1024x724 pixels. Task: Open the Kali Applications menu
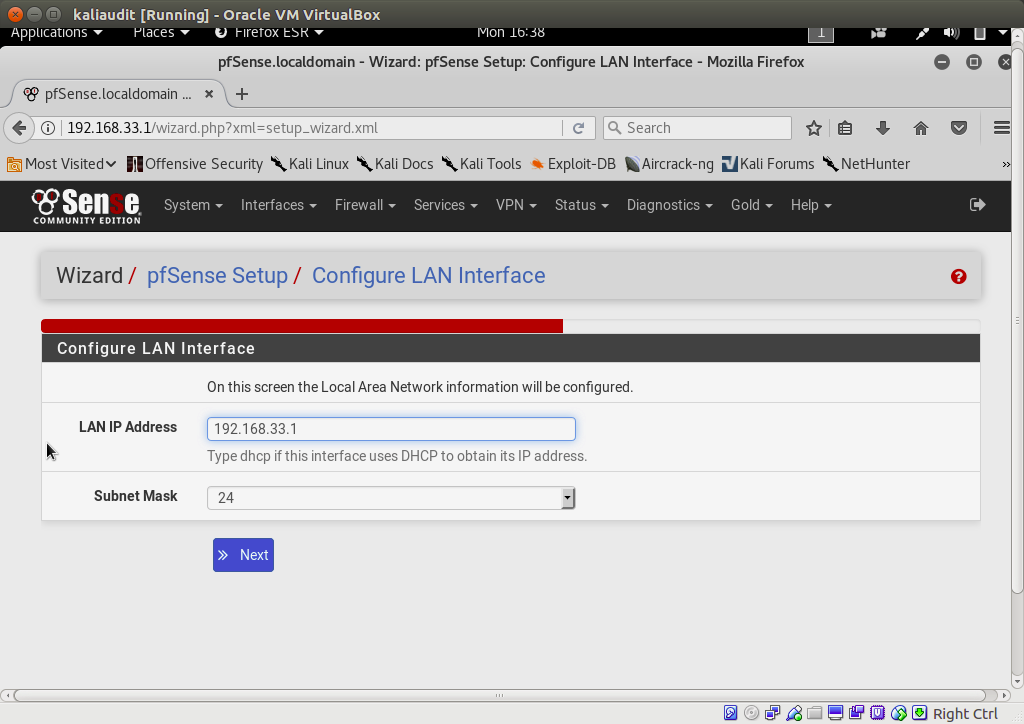pos(56,33)
